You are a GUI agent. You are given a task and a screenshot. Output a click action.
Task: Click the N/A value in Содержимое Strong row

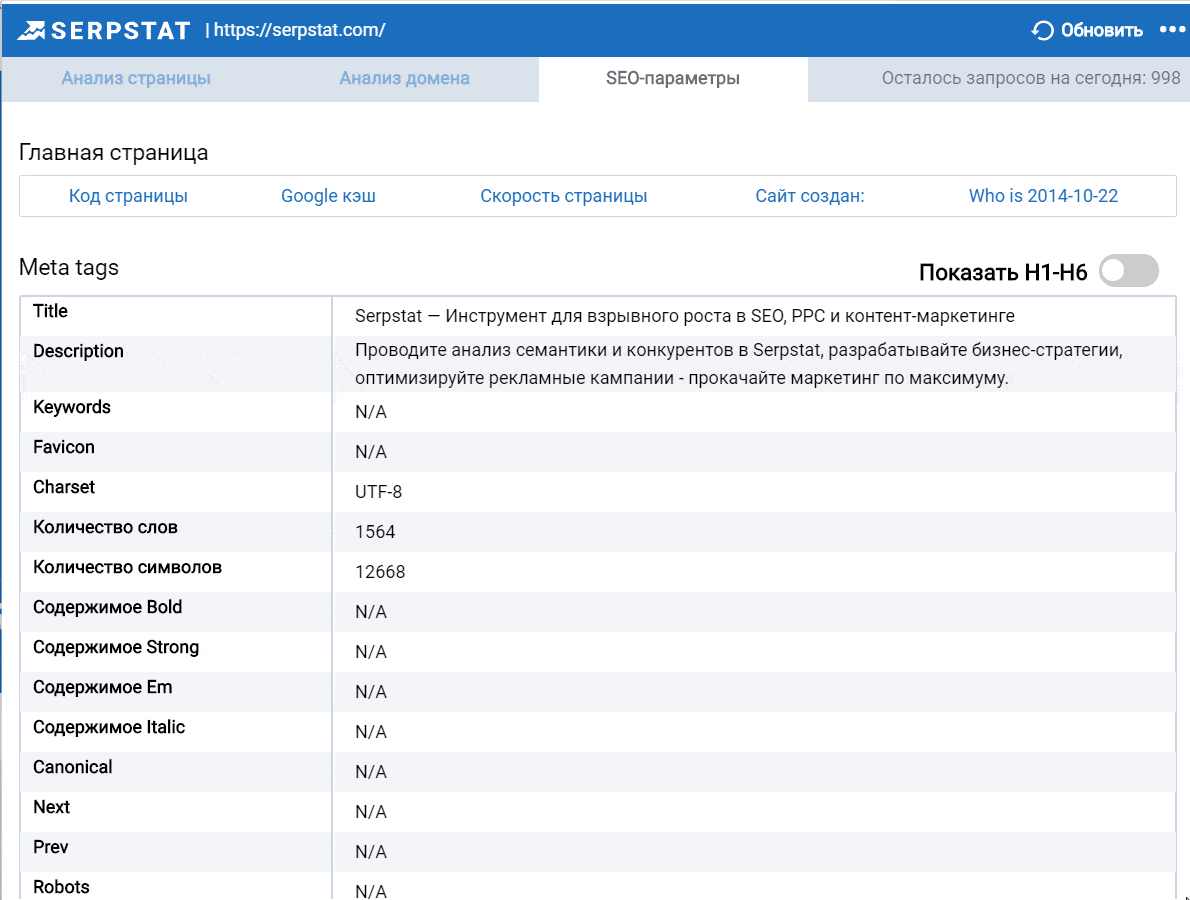[x=371, y=652]
